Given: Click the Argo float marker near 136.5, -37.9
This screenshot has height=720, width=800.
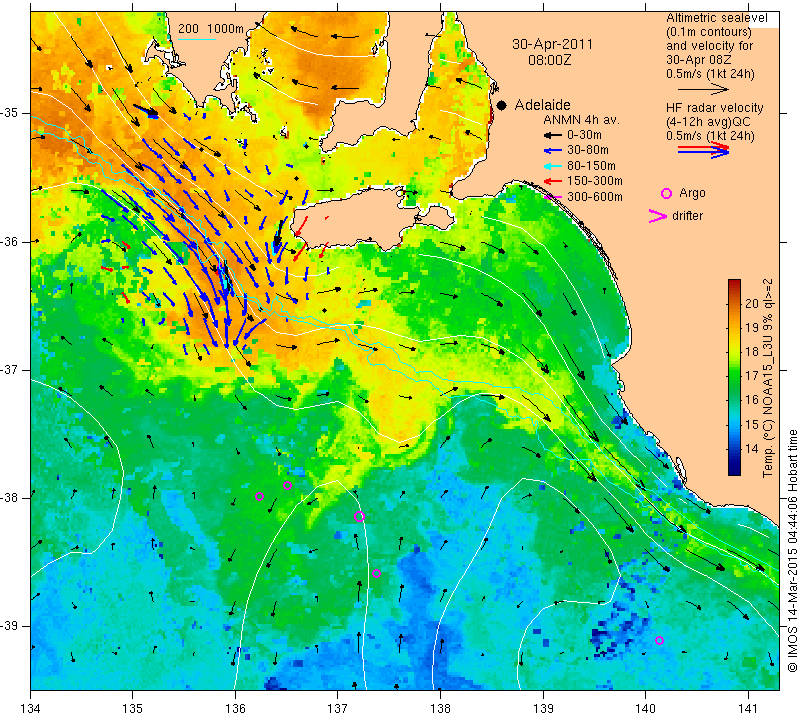Looking at the screenshot, I should click(x=287, y=485).
